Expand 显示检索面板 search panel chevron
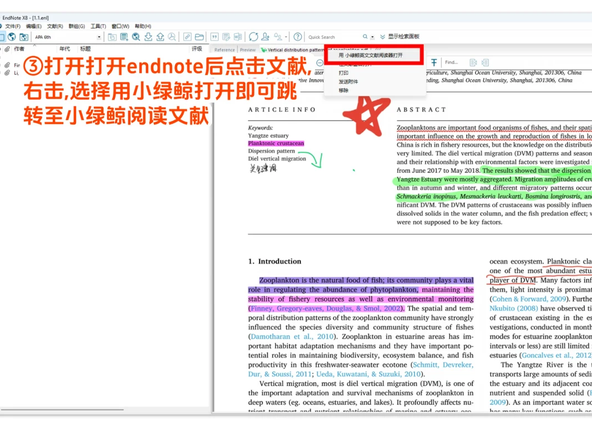The height and width of the screenshot is (430, 592). point(382,37)
